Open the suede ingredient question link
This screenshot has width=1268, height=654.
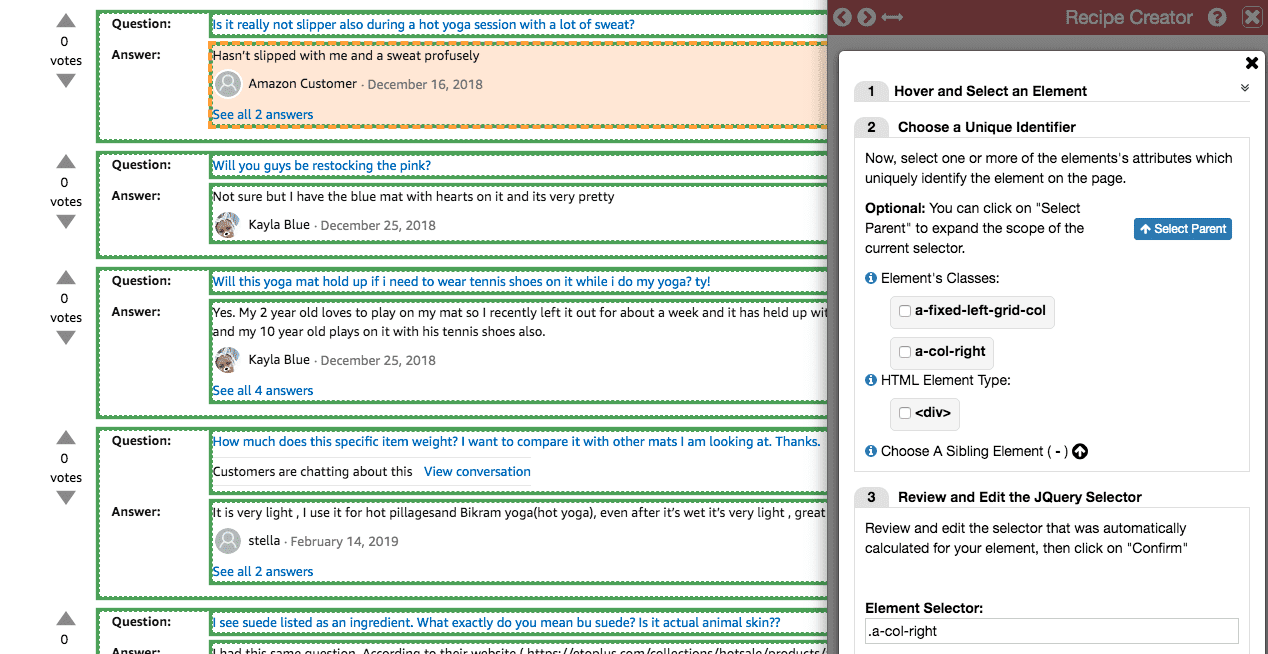click(496, 623)
